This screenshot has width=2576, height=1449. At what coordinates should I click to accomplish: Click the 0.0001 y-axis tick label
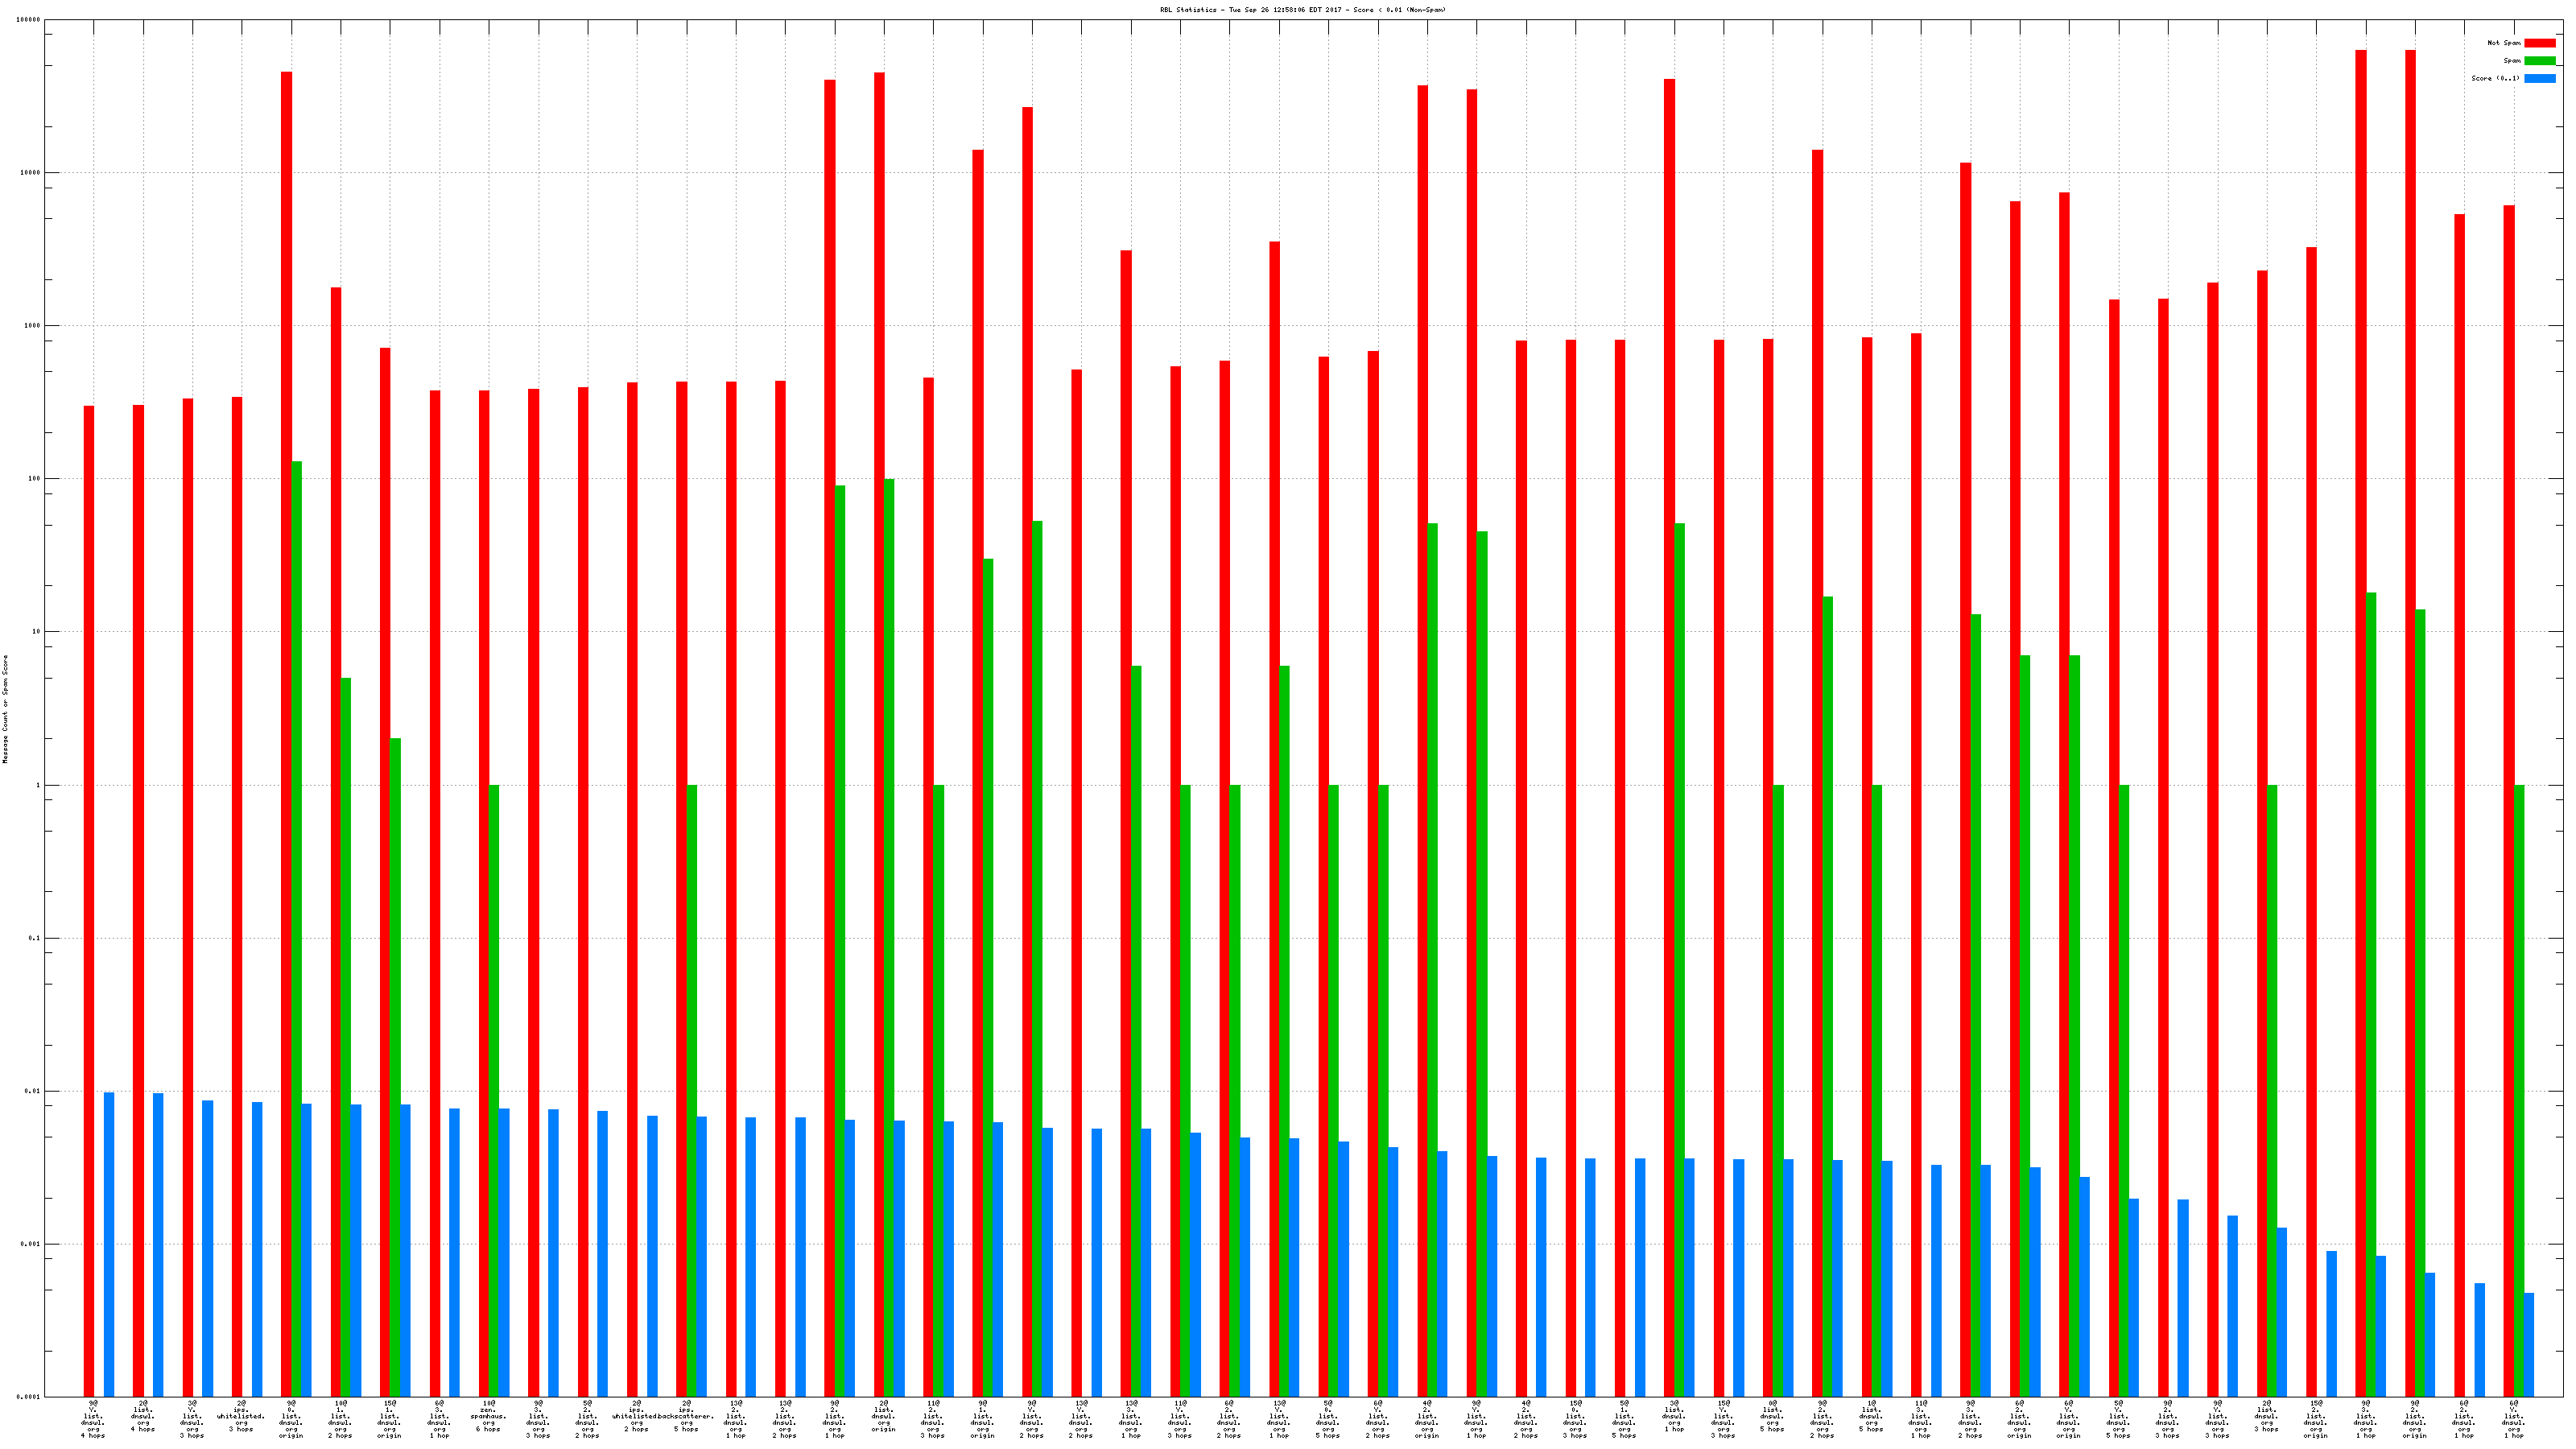point(28,1397)
